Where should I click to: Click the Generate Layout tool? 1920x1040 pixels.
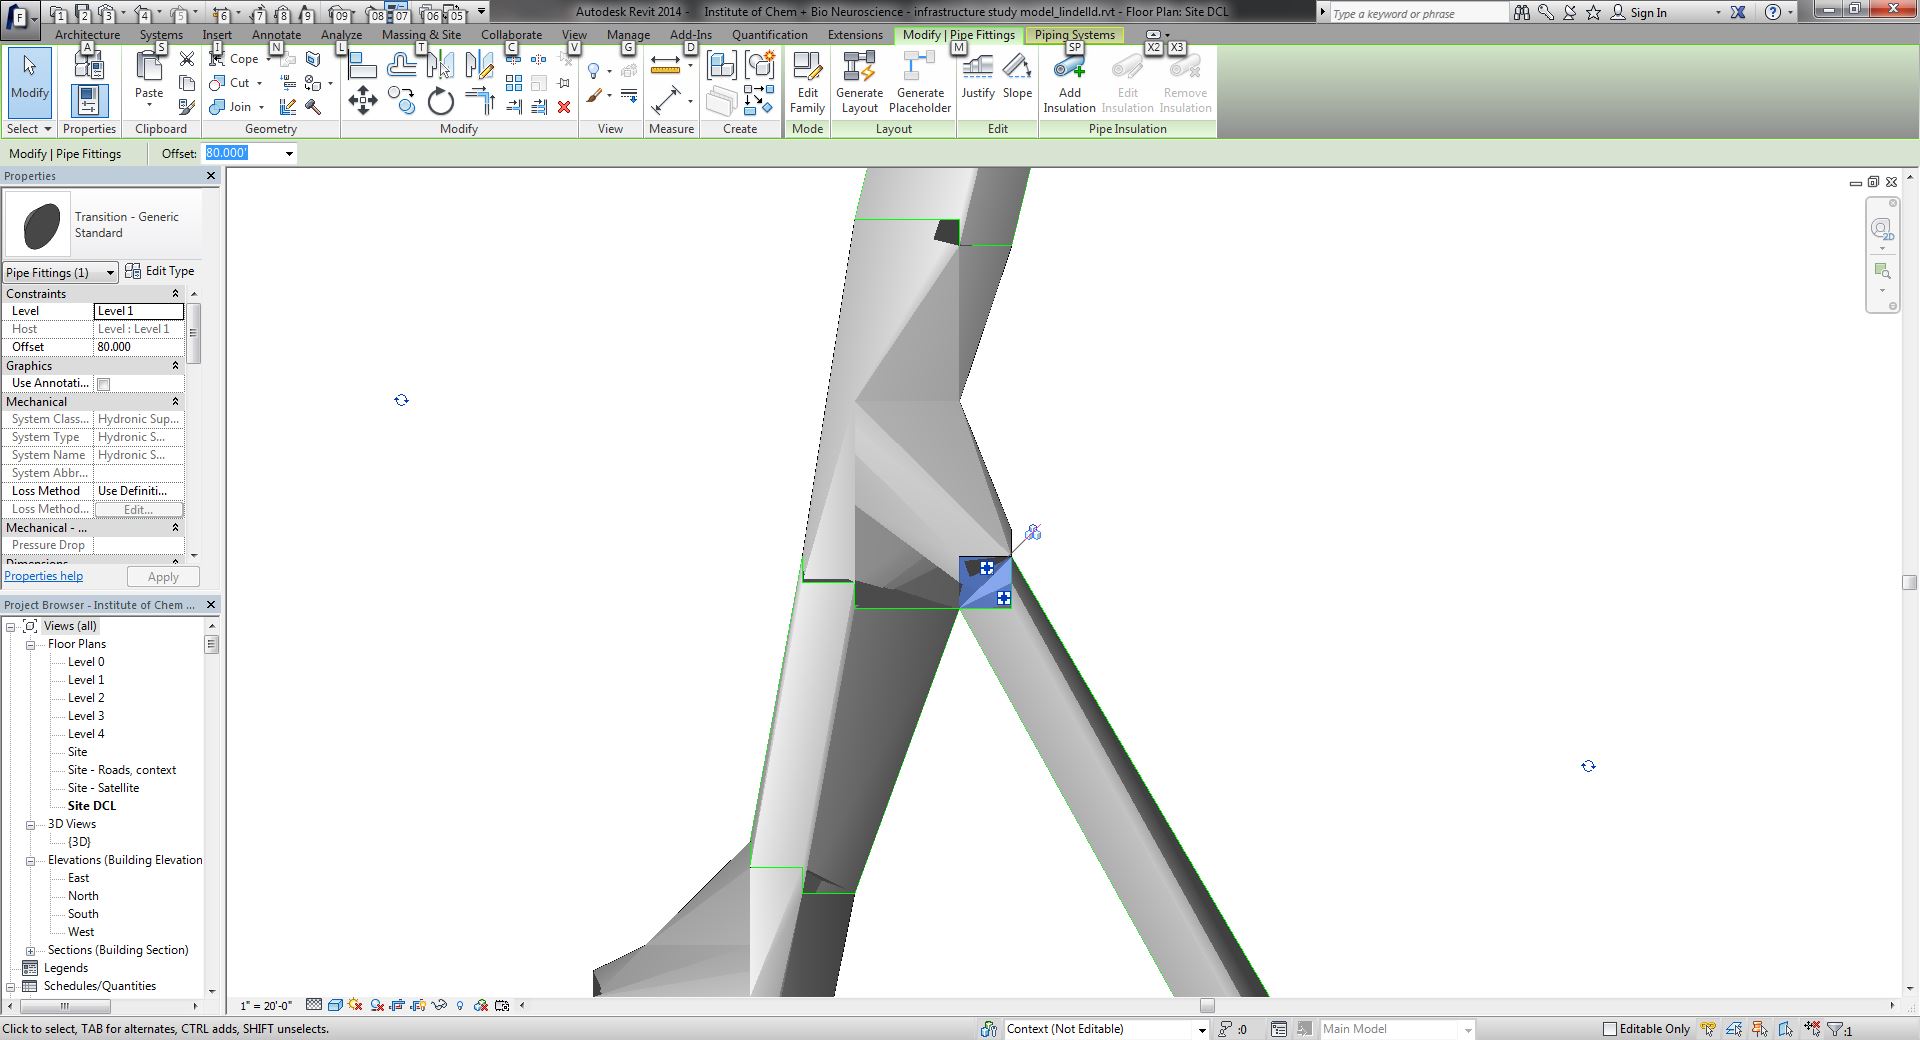(x=859, y=82)
